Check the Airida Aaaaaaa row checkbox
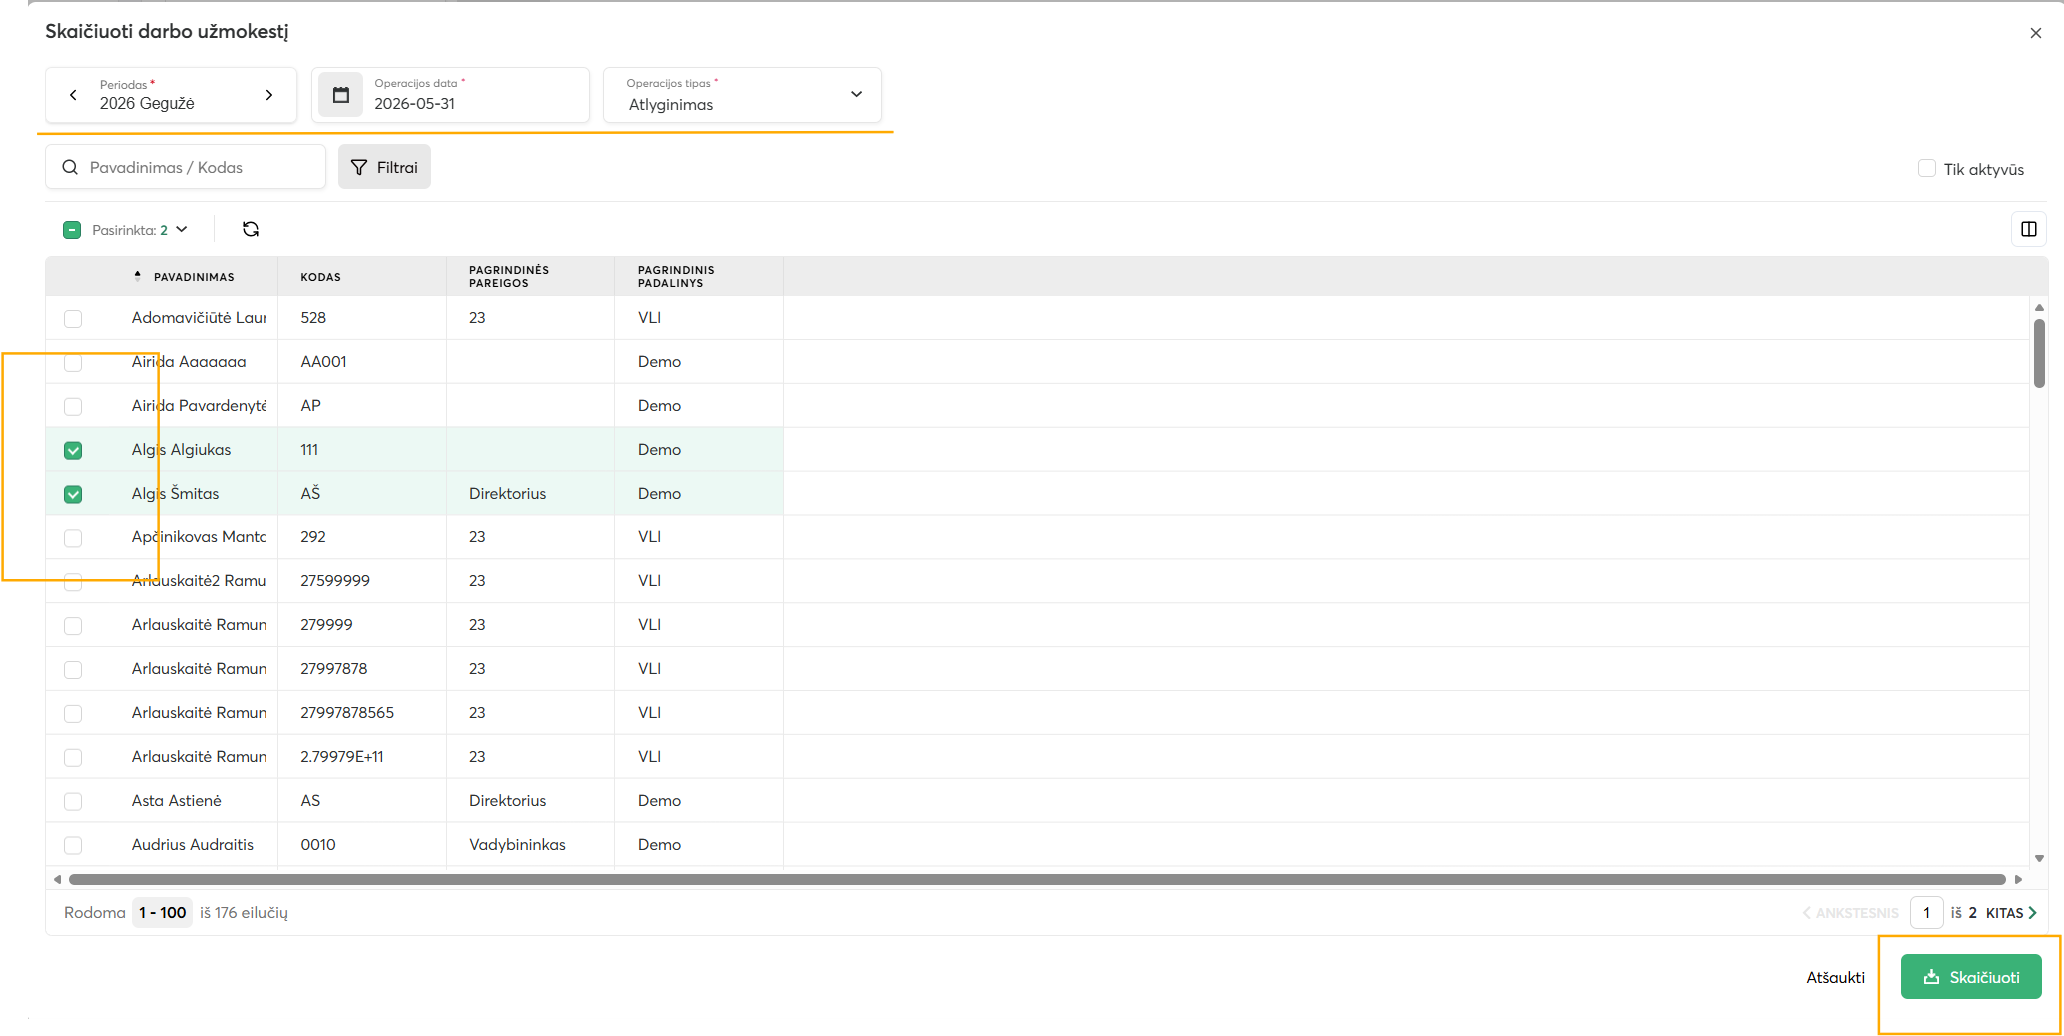This screenshot has width=2064, height=1036. point(73,362)
